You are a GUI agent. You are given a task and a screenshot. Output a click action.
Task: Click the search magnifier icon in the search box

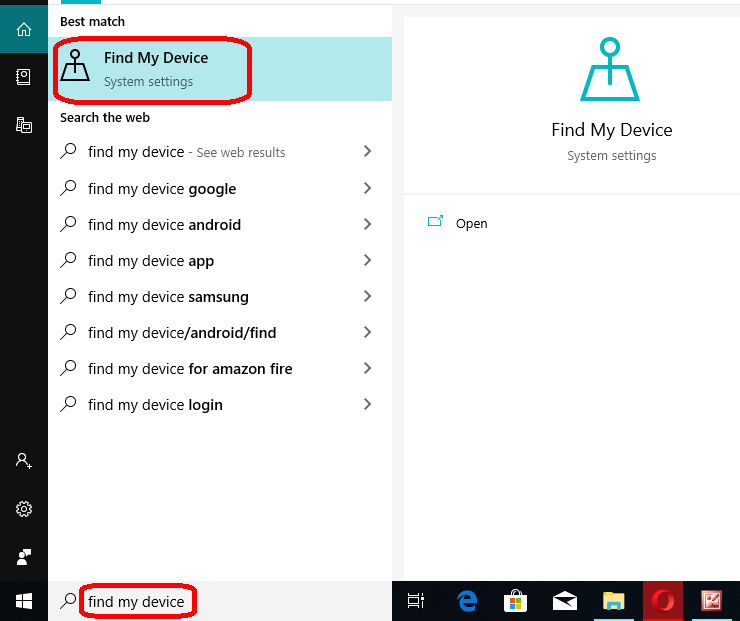[68, 601]
